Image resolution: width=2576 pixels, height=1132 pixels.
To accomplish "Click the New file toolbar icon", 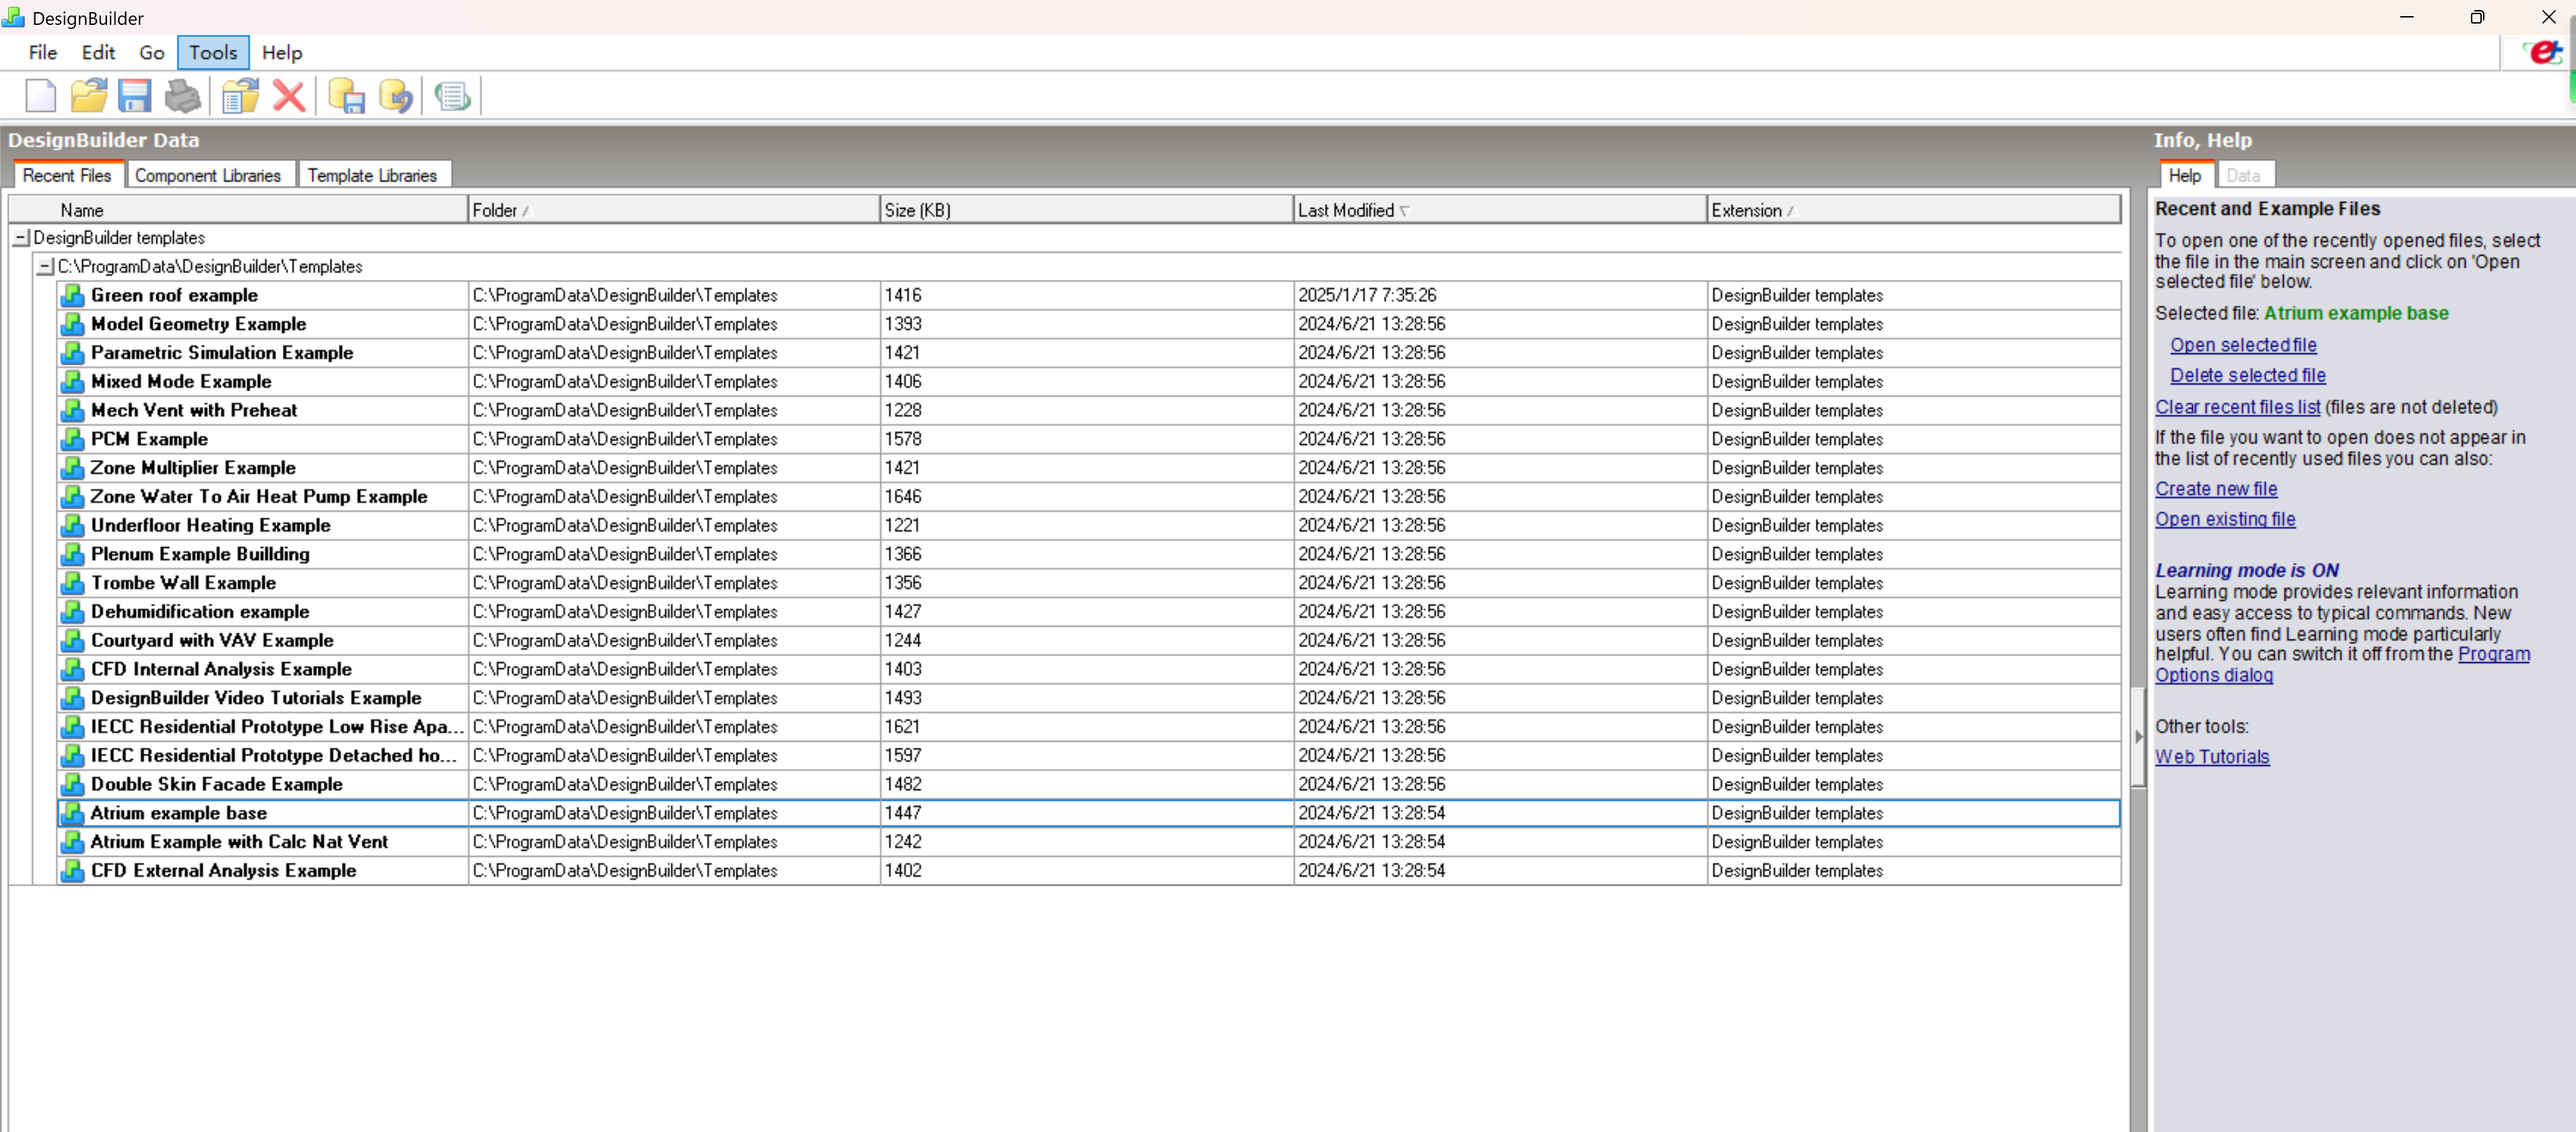I will 41,96.
